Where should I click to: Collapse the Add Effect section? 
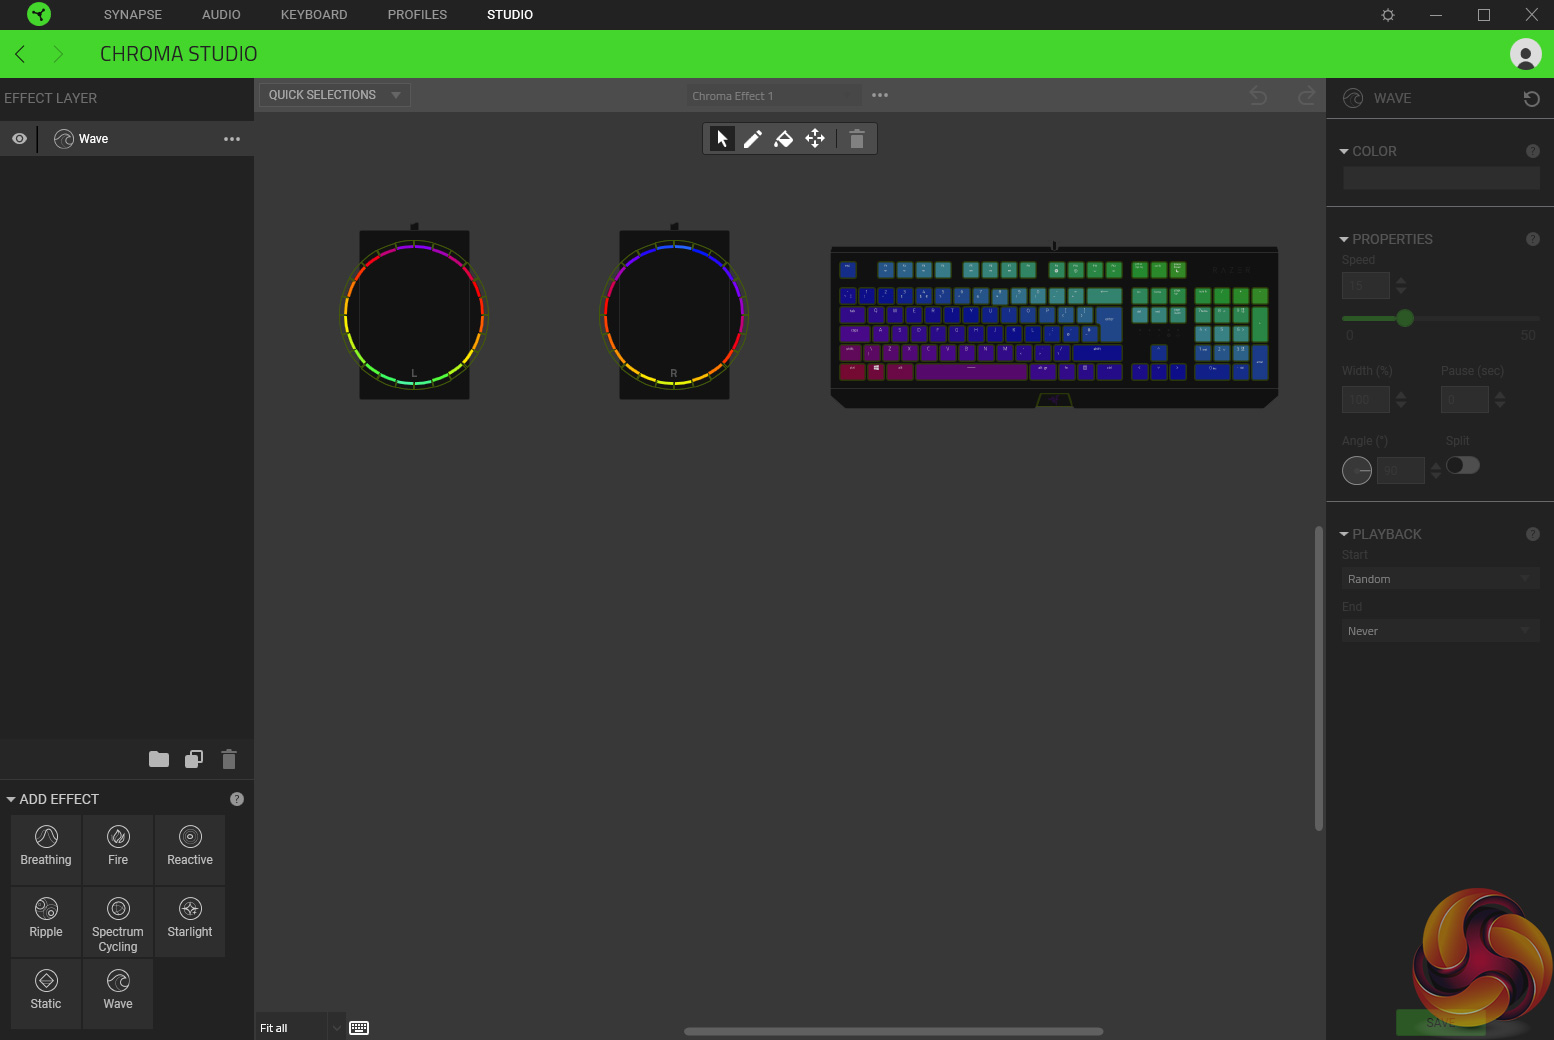tap(11, 799)
